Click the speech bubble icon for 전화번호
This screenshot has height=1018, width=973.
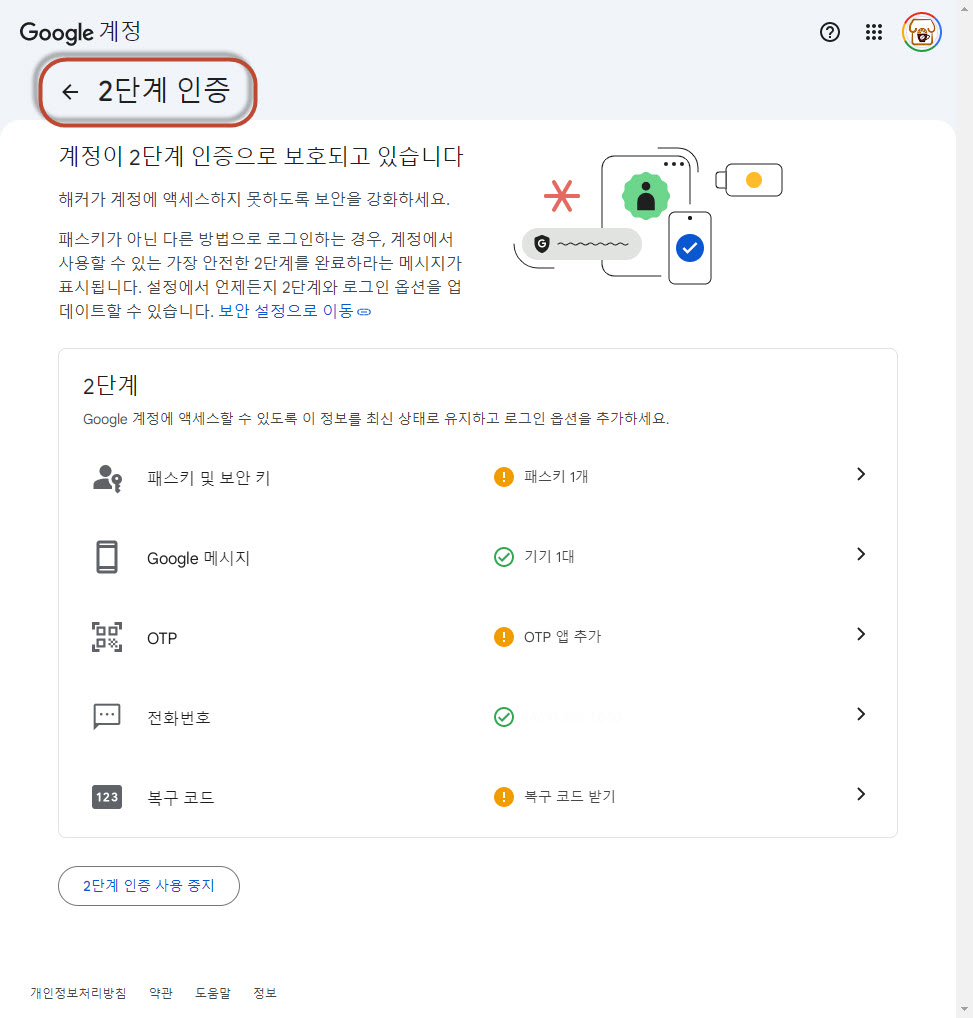[107, 716]
